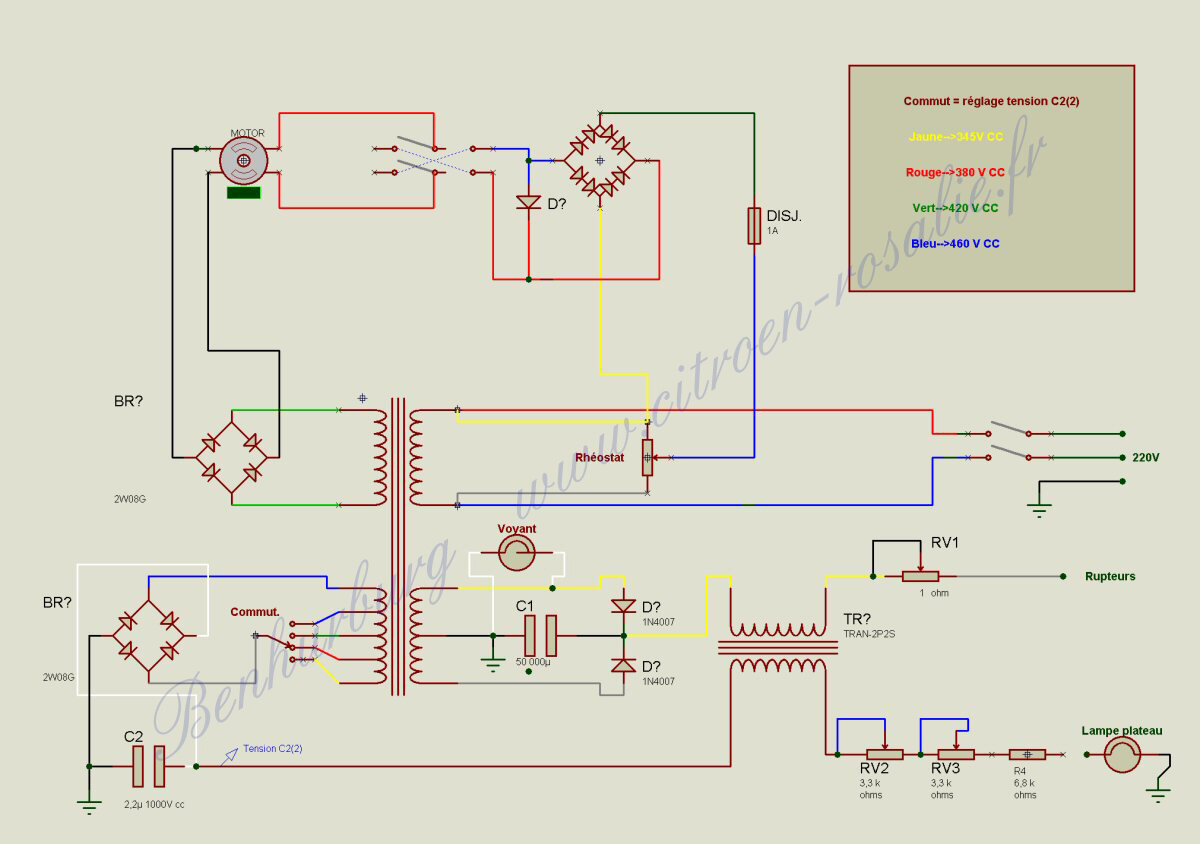This screenshot has height=844, width=1200.
Task: Click the ground symbol beside the 220V input
Action: point(1040,512)
